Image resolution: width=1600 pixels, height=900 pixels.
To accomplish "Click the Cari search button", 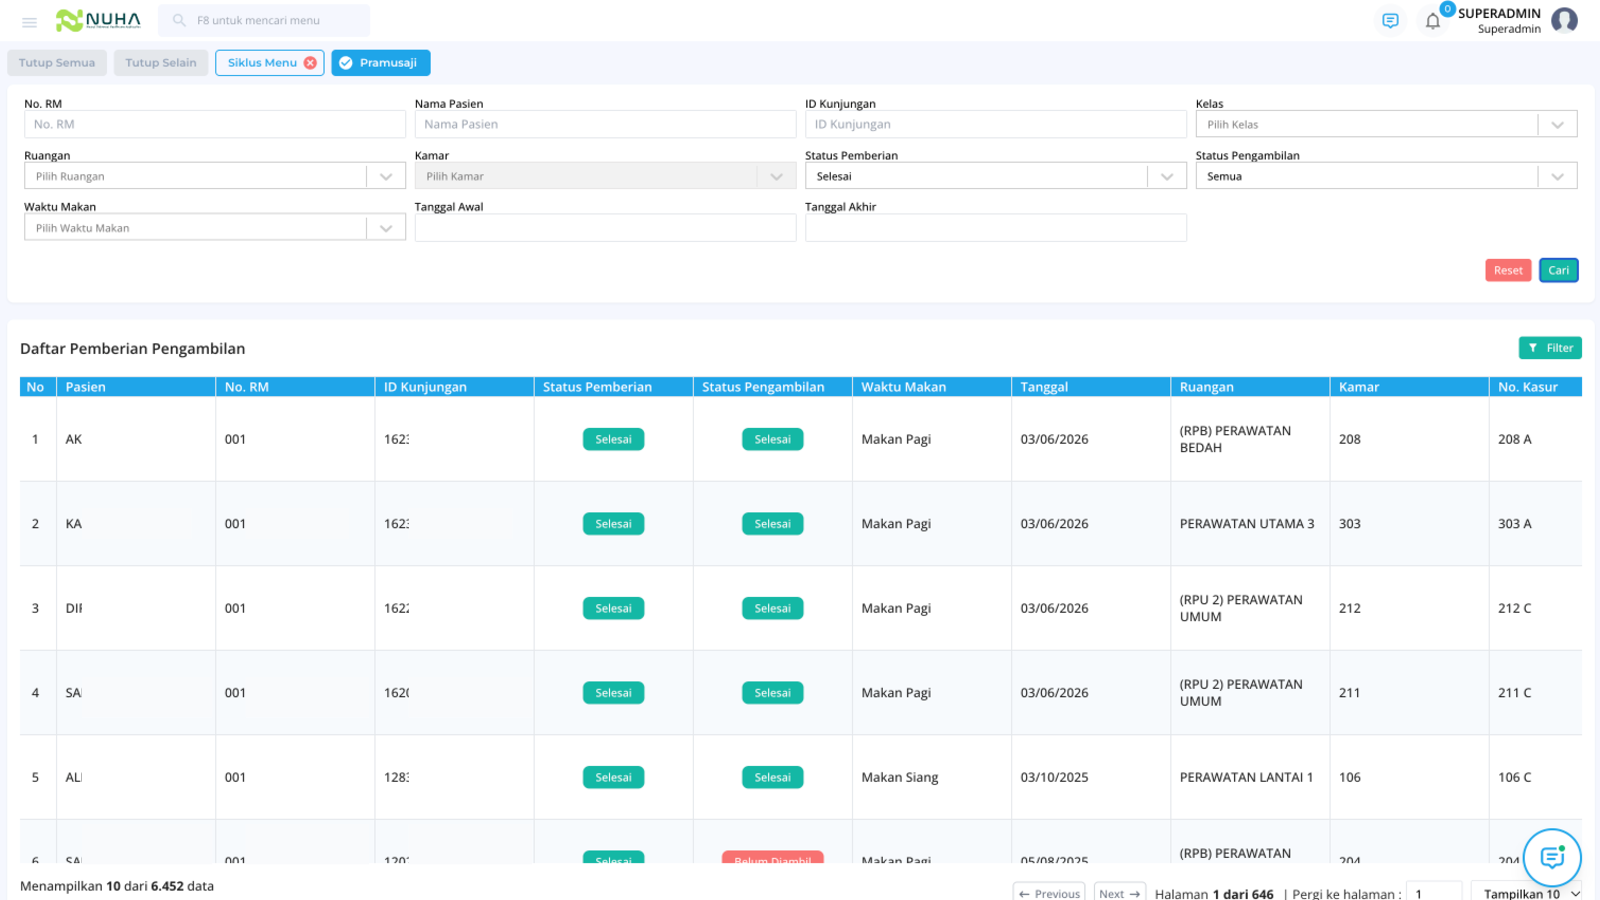I will click(x=1559, y=270).
